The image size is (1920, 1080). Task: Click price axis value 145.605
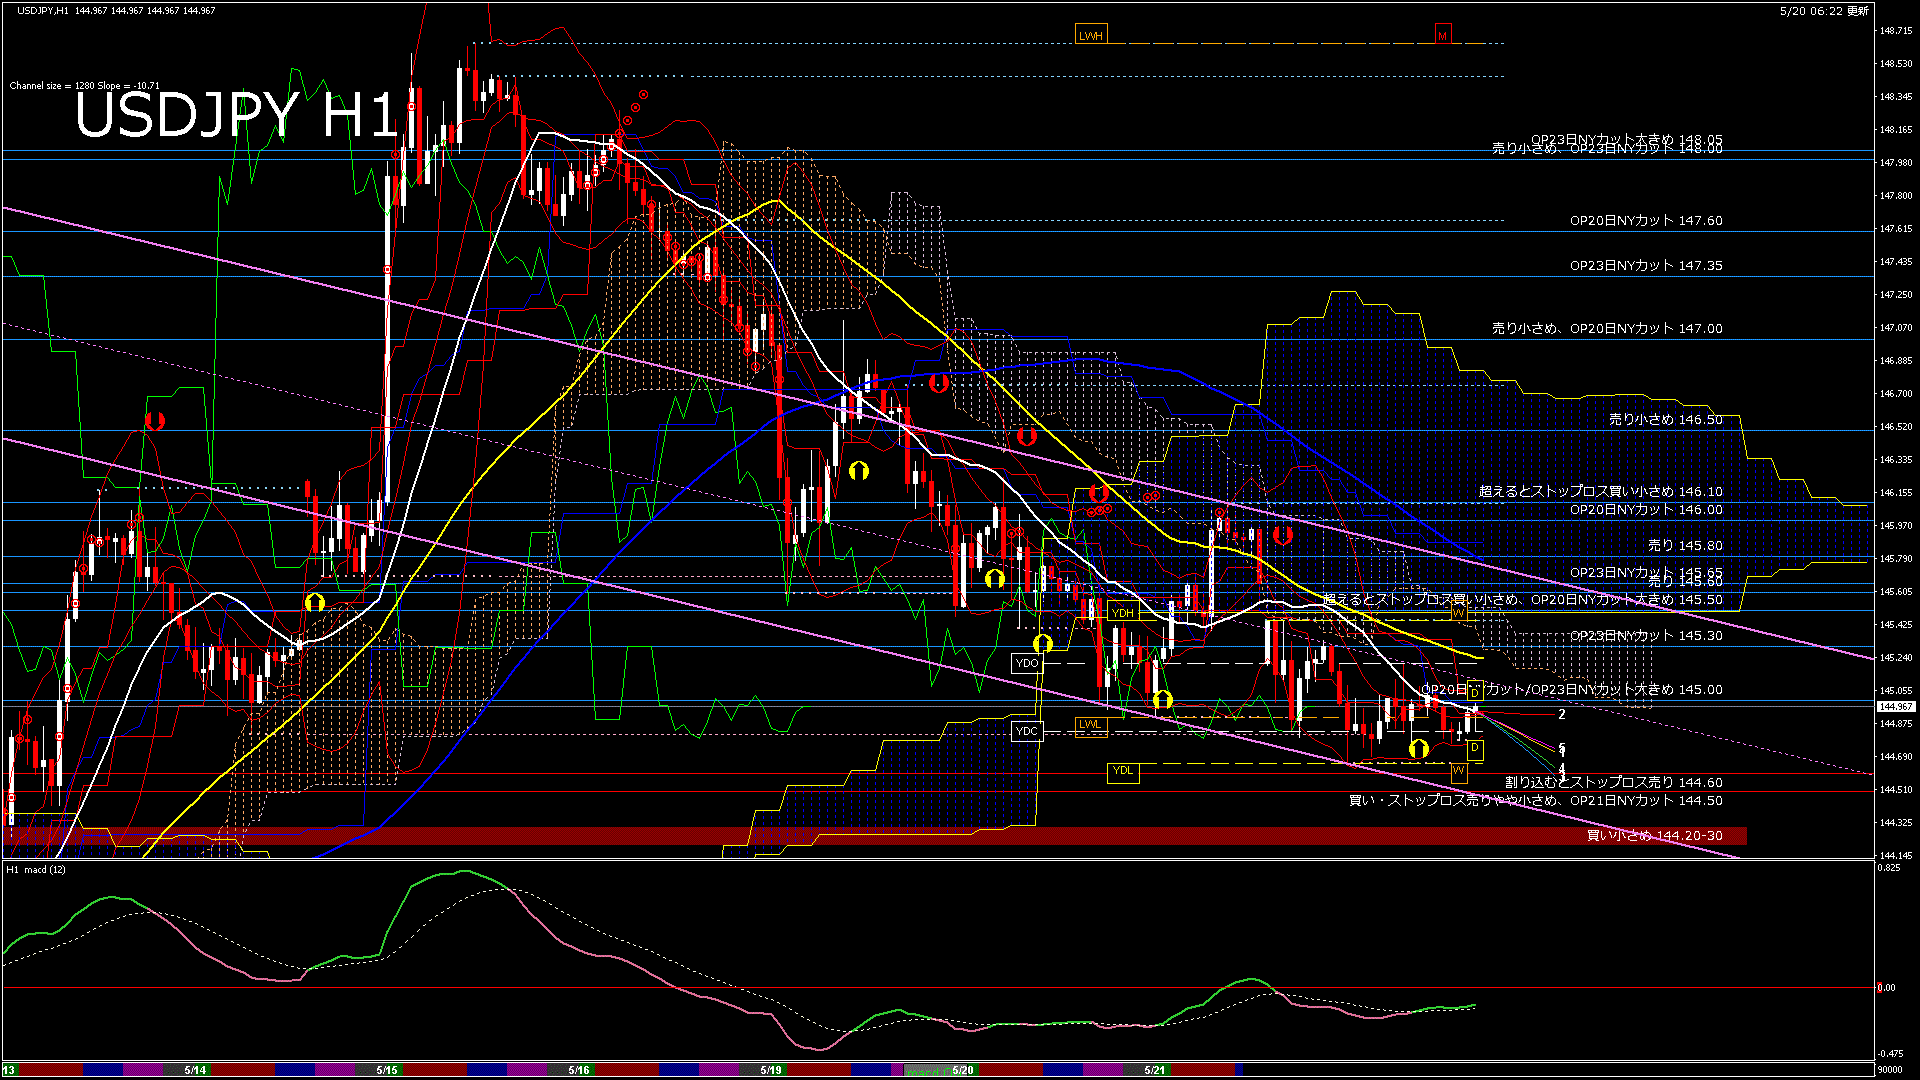1896,592
